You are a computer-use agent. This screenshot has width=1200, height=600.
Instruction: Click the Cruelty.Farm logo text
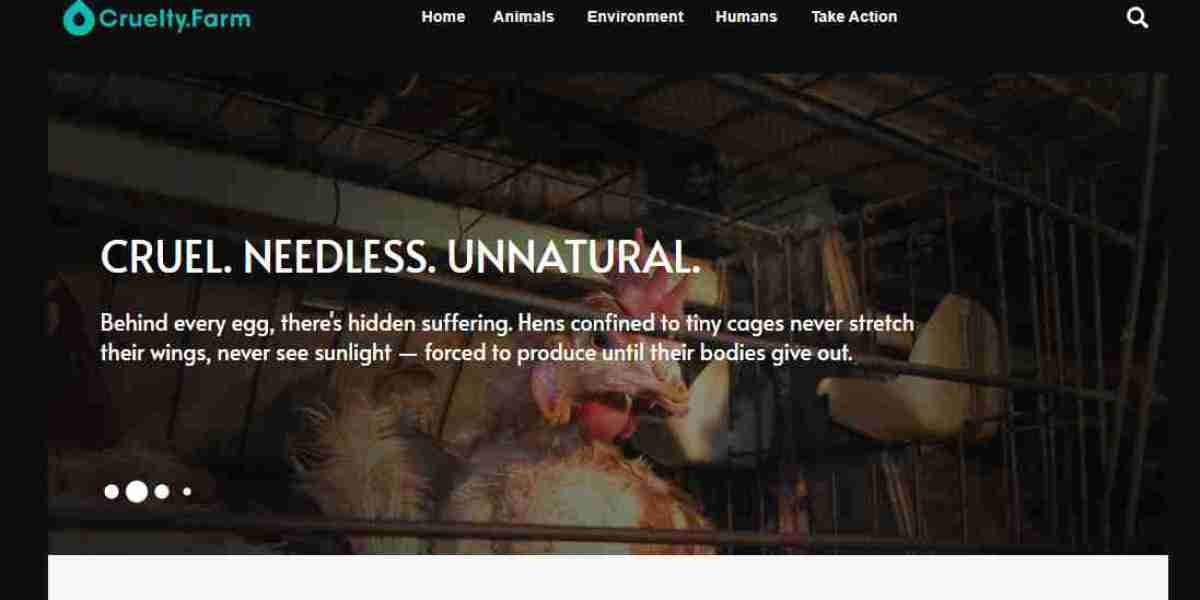click(x=174, y=18)
